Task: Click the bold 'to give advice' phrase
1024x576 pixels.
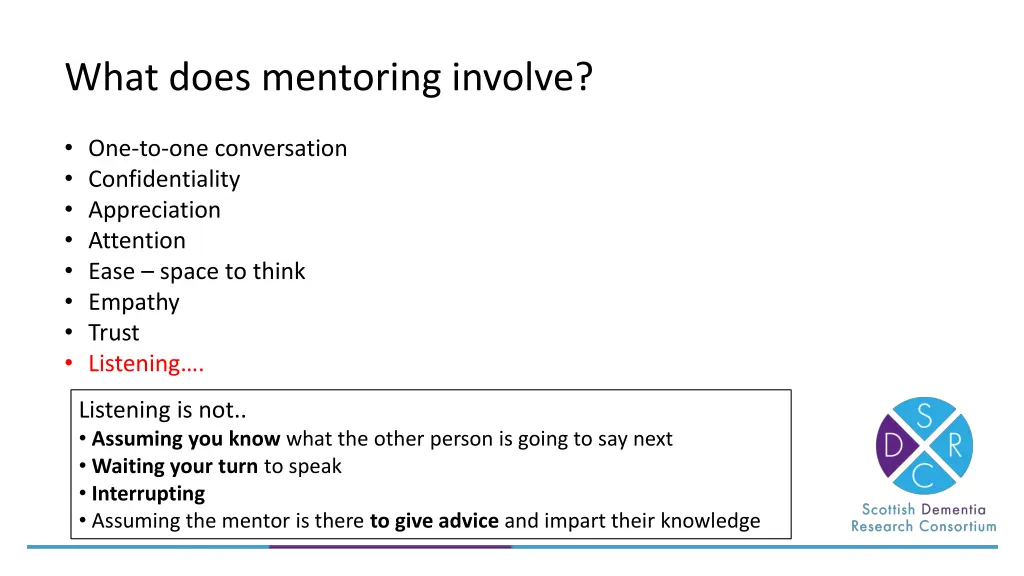Action: (x=434, y=520)
